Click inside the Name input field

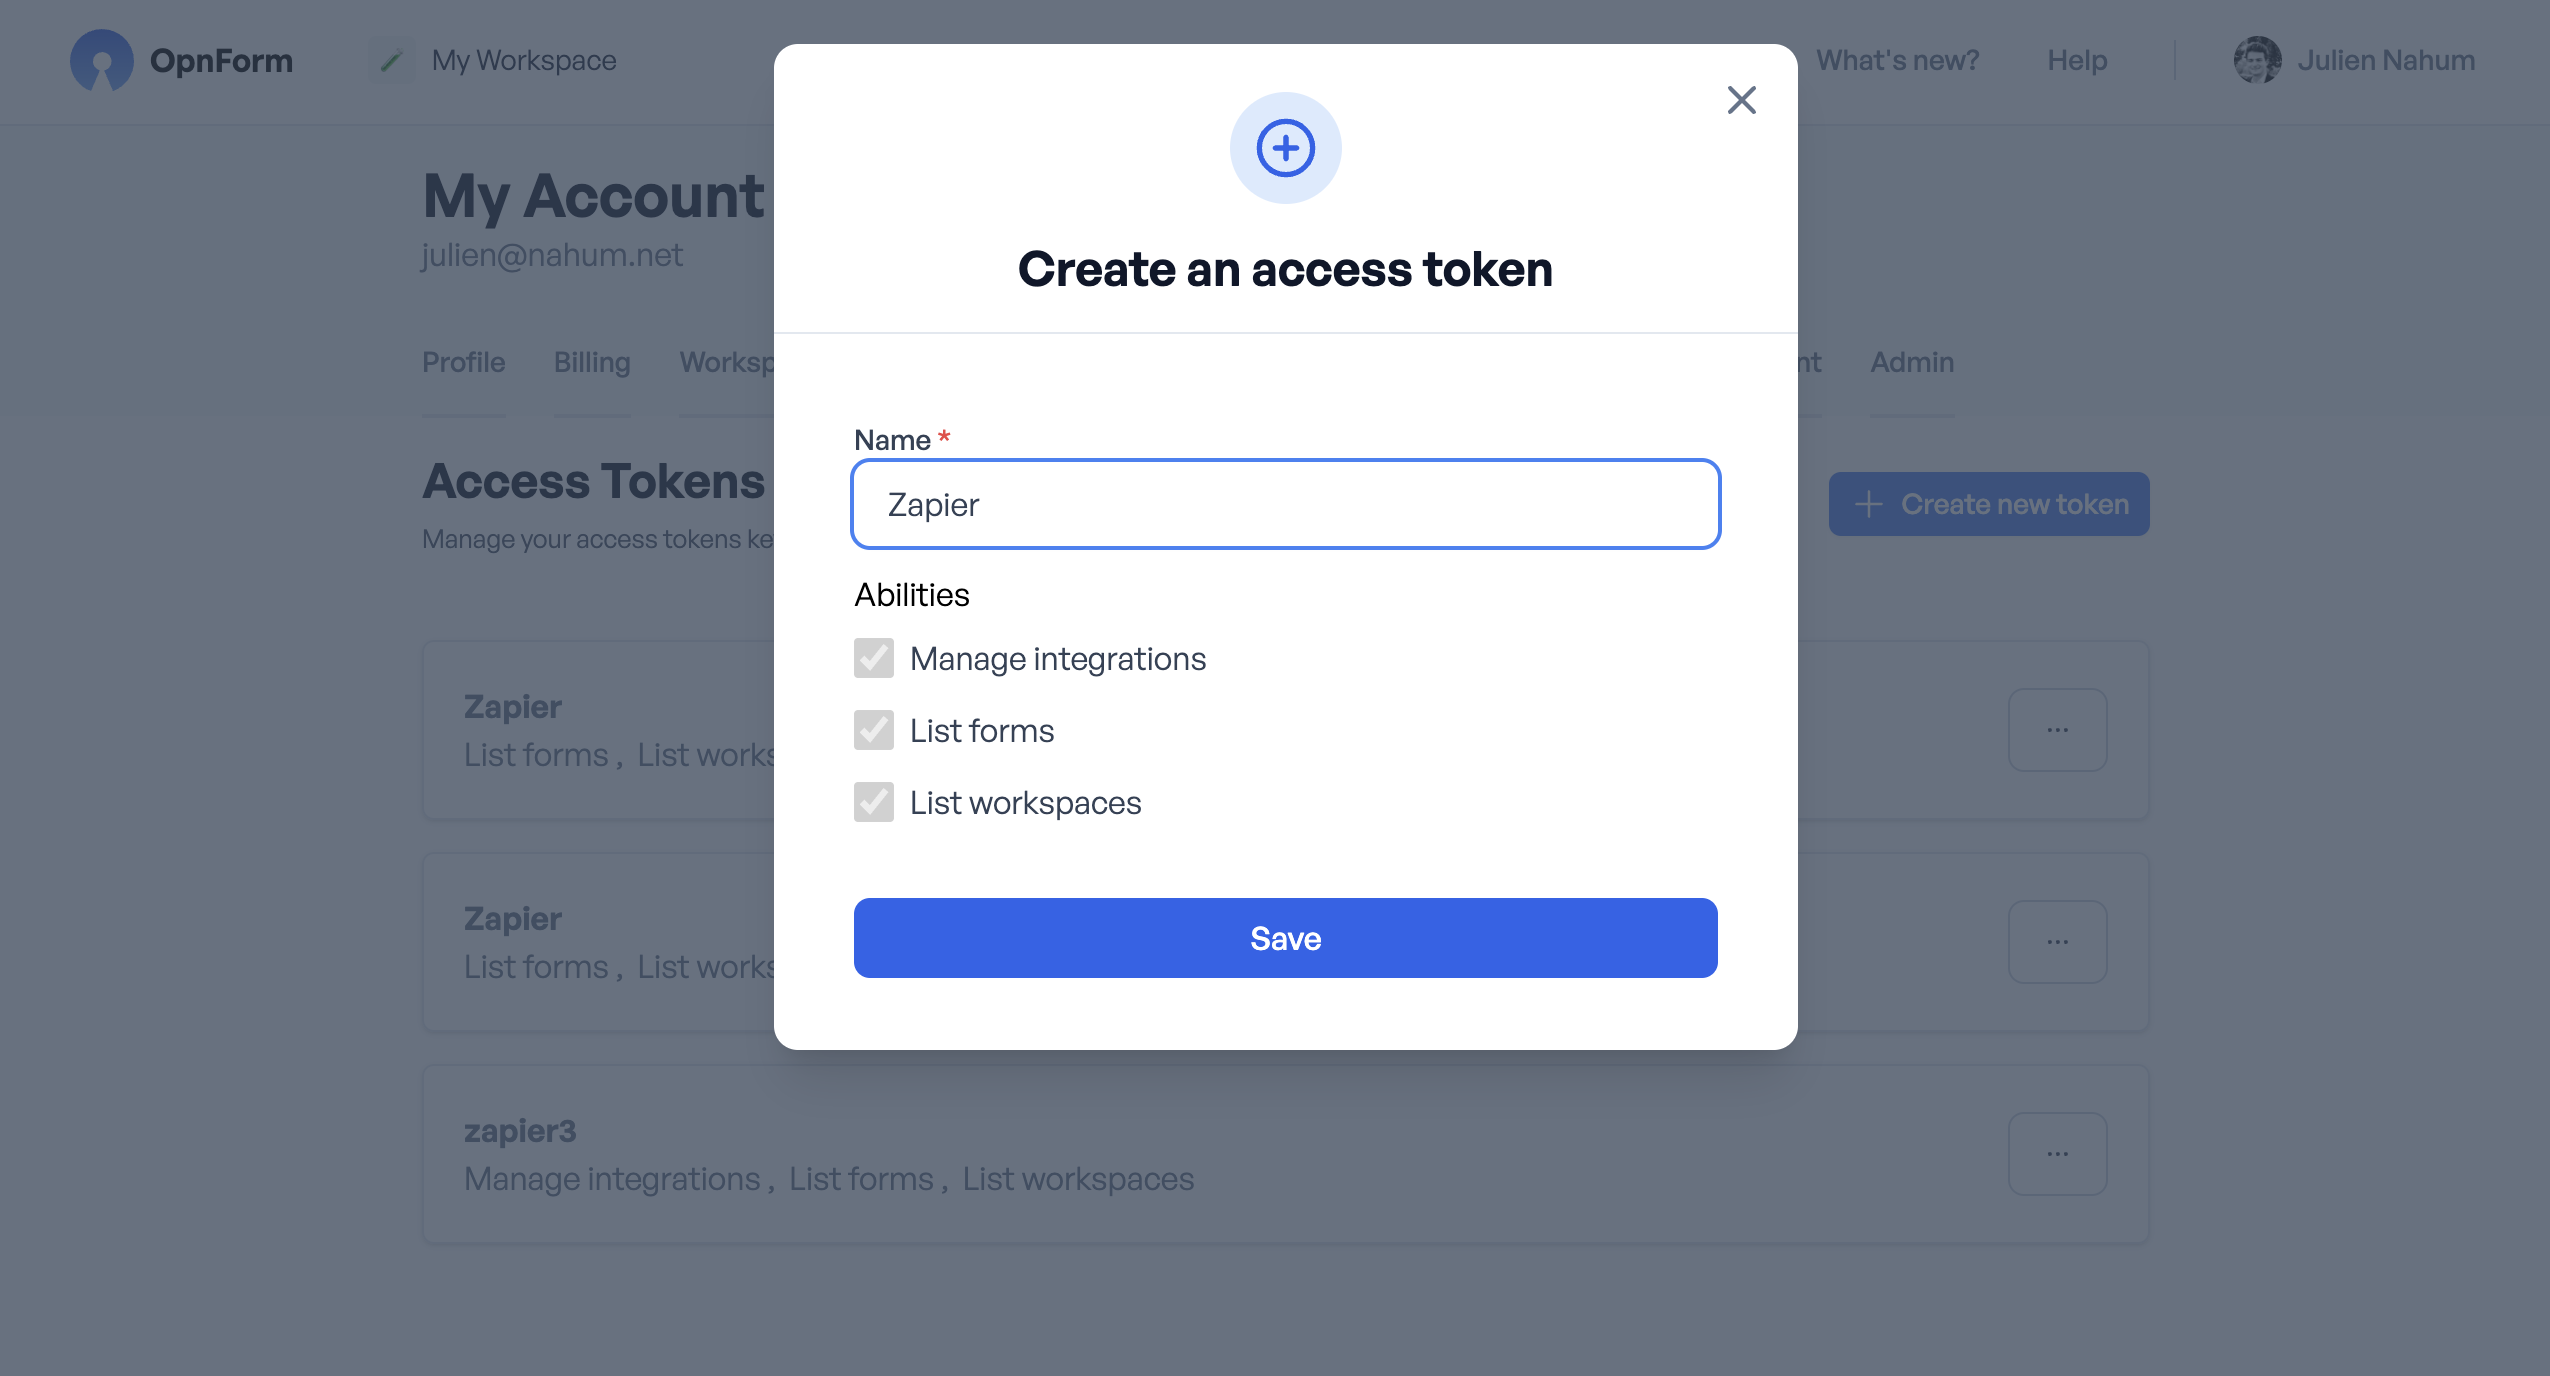(x=1285, y=504)
